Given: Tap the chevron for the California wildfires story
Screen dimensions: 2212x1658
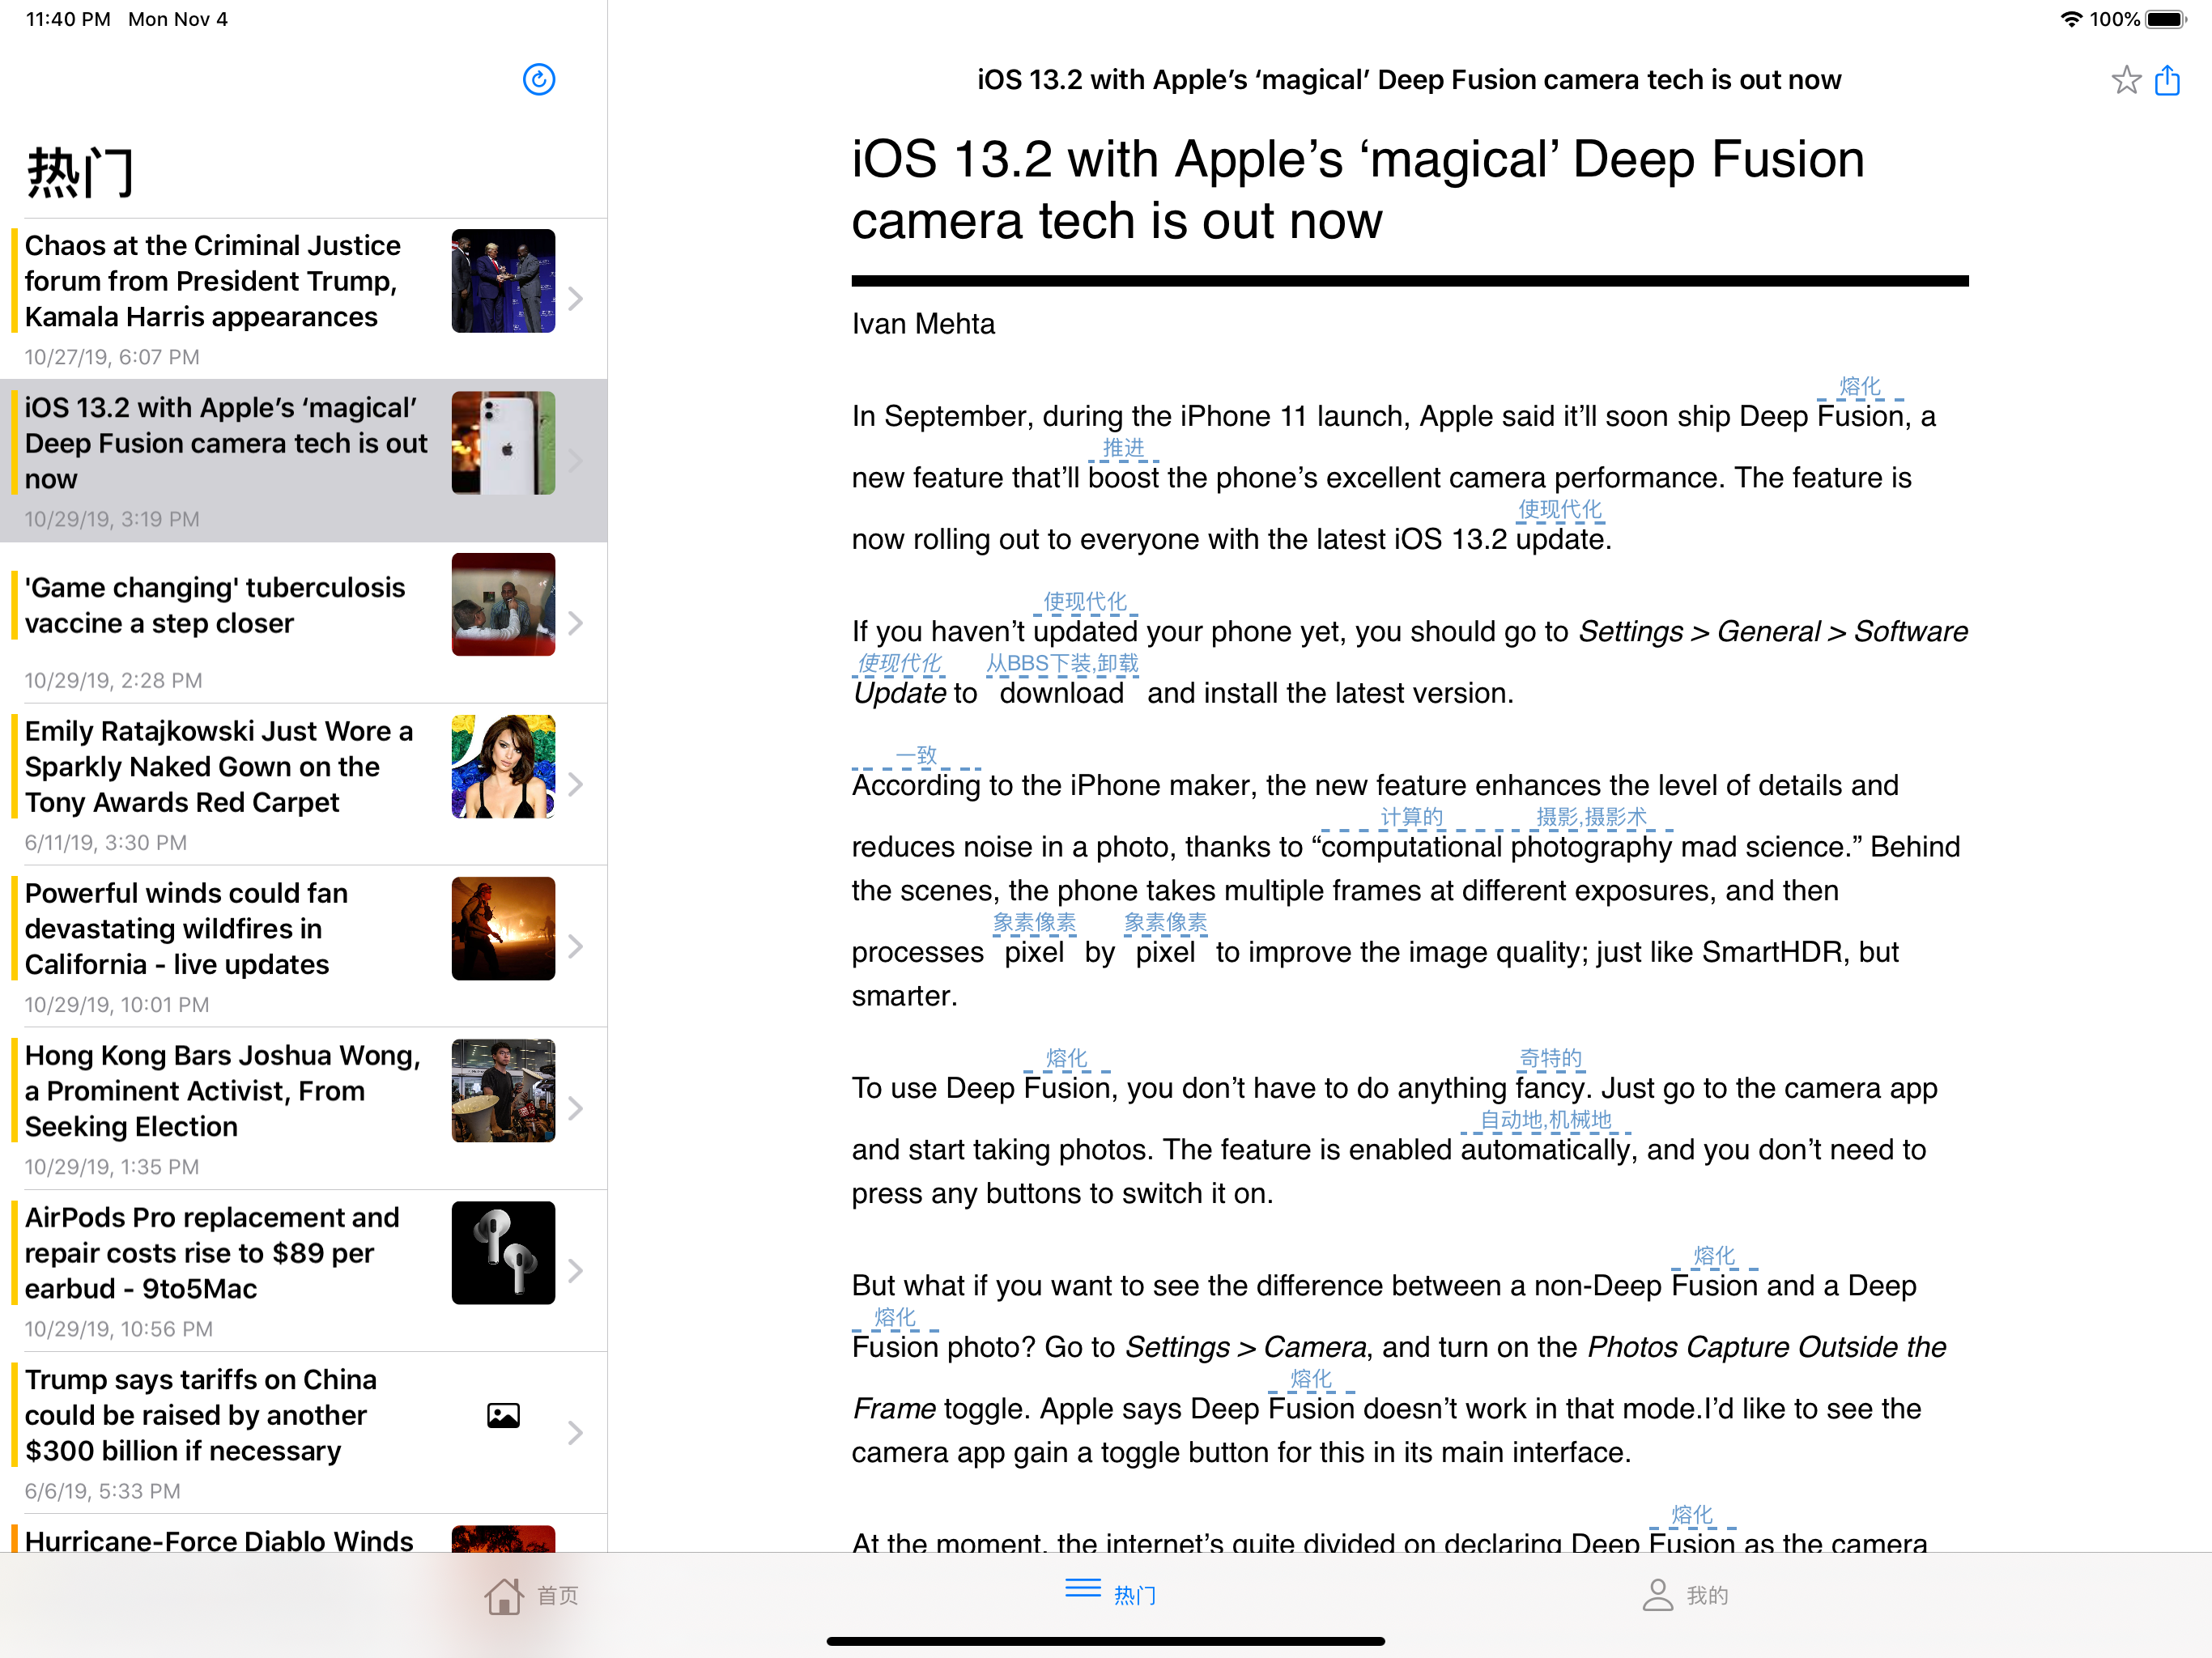Looking at the screenshot, I should 575,946.
